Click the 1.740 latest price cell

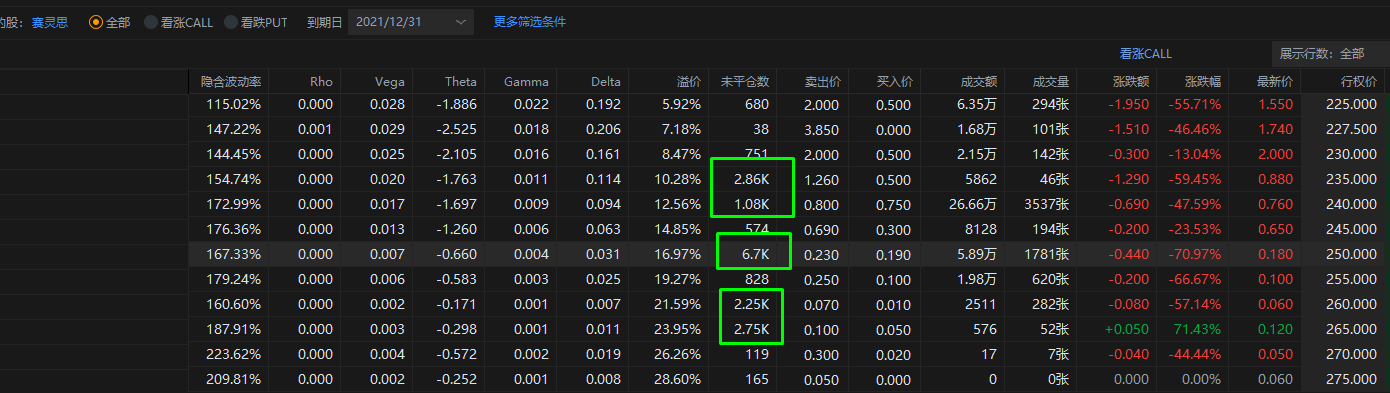[1276, 129]
